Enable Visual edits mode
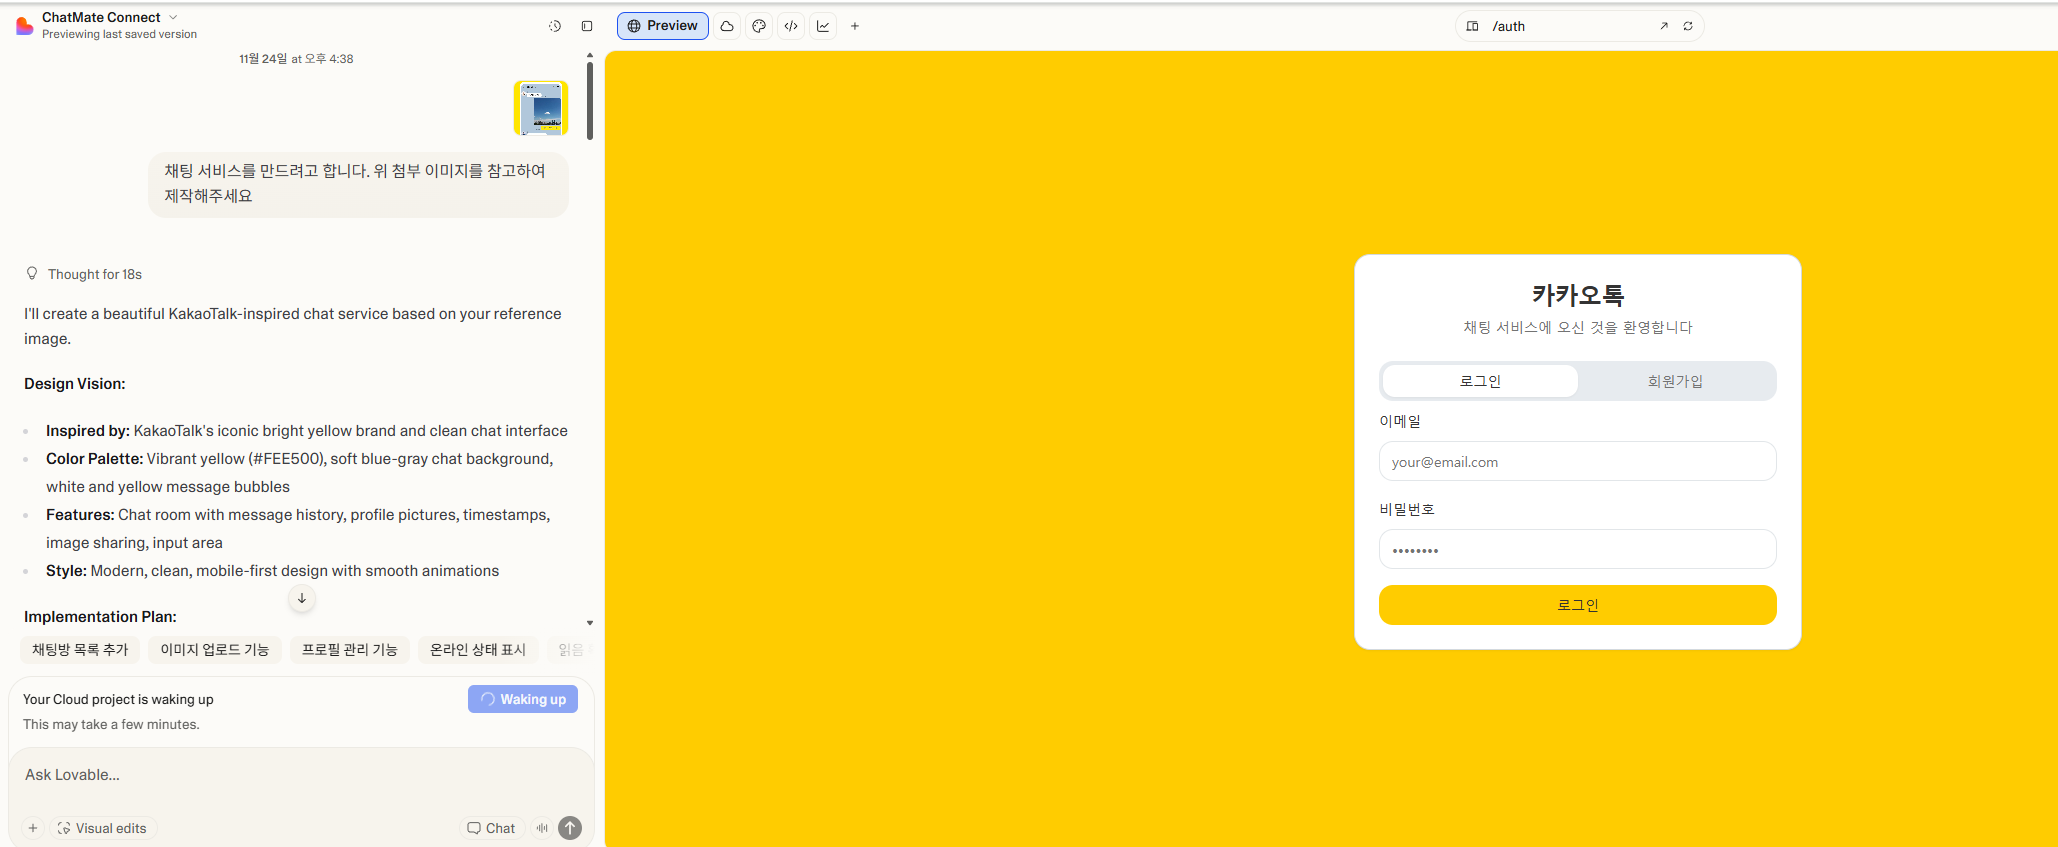The height and width of the screenshot is (847, 2058). (103, 828)
